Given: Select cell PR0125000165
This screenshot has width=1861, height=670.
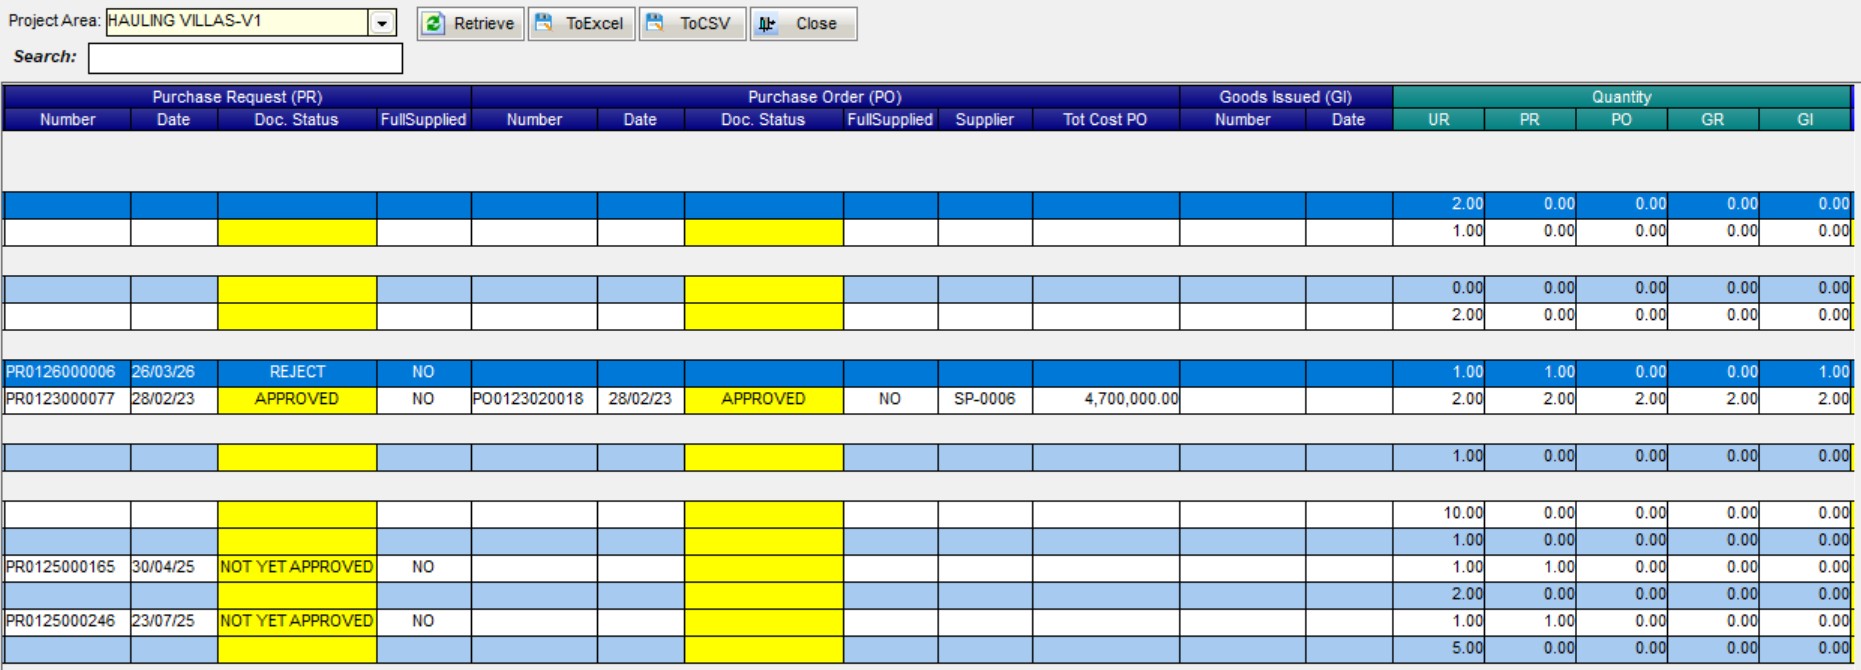Looking at the screenshot, I should tap(67, 567).
